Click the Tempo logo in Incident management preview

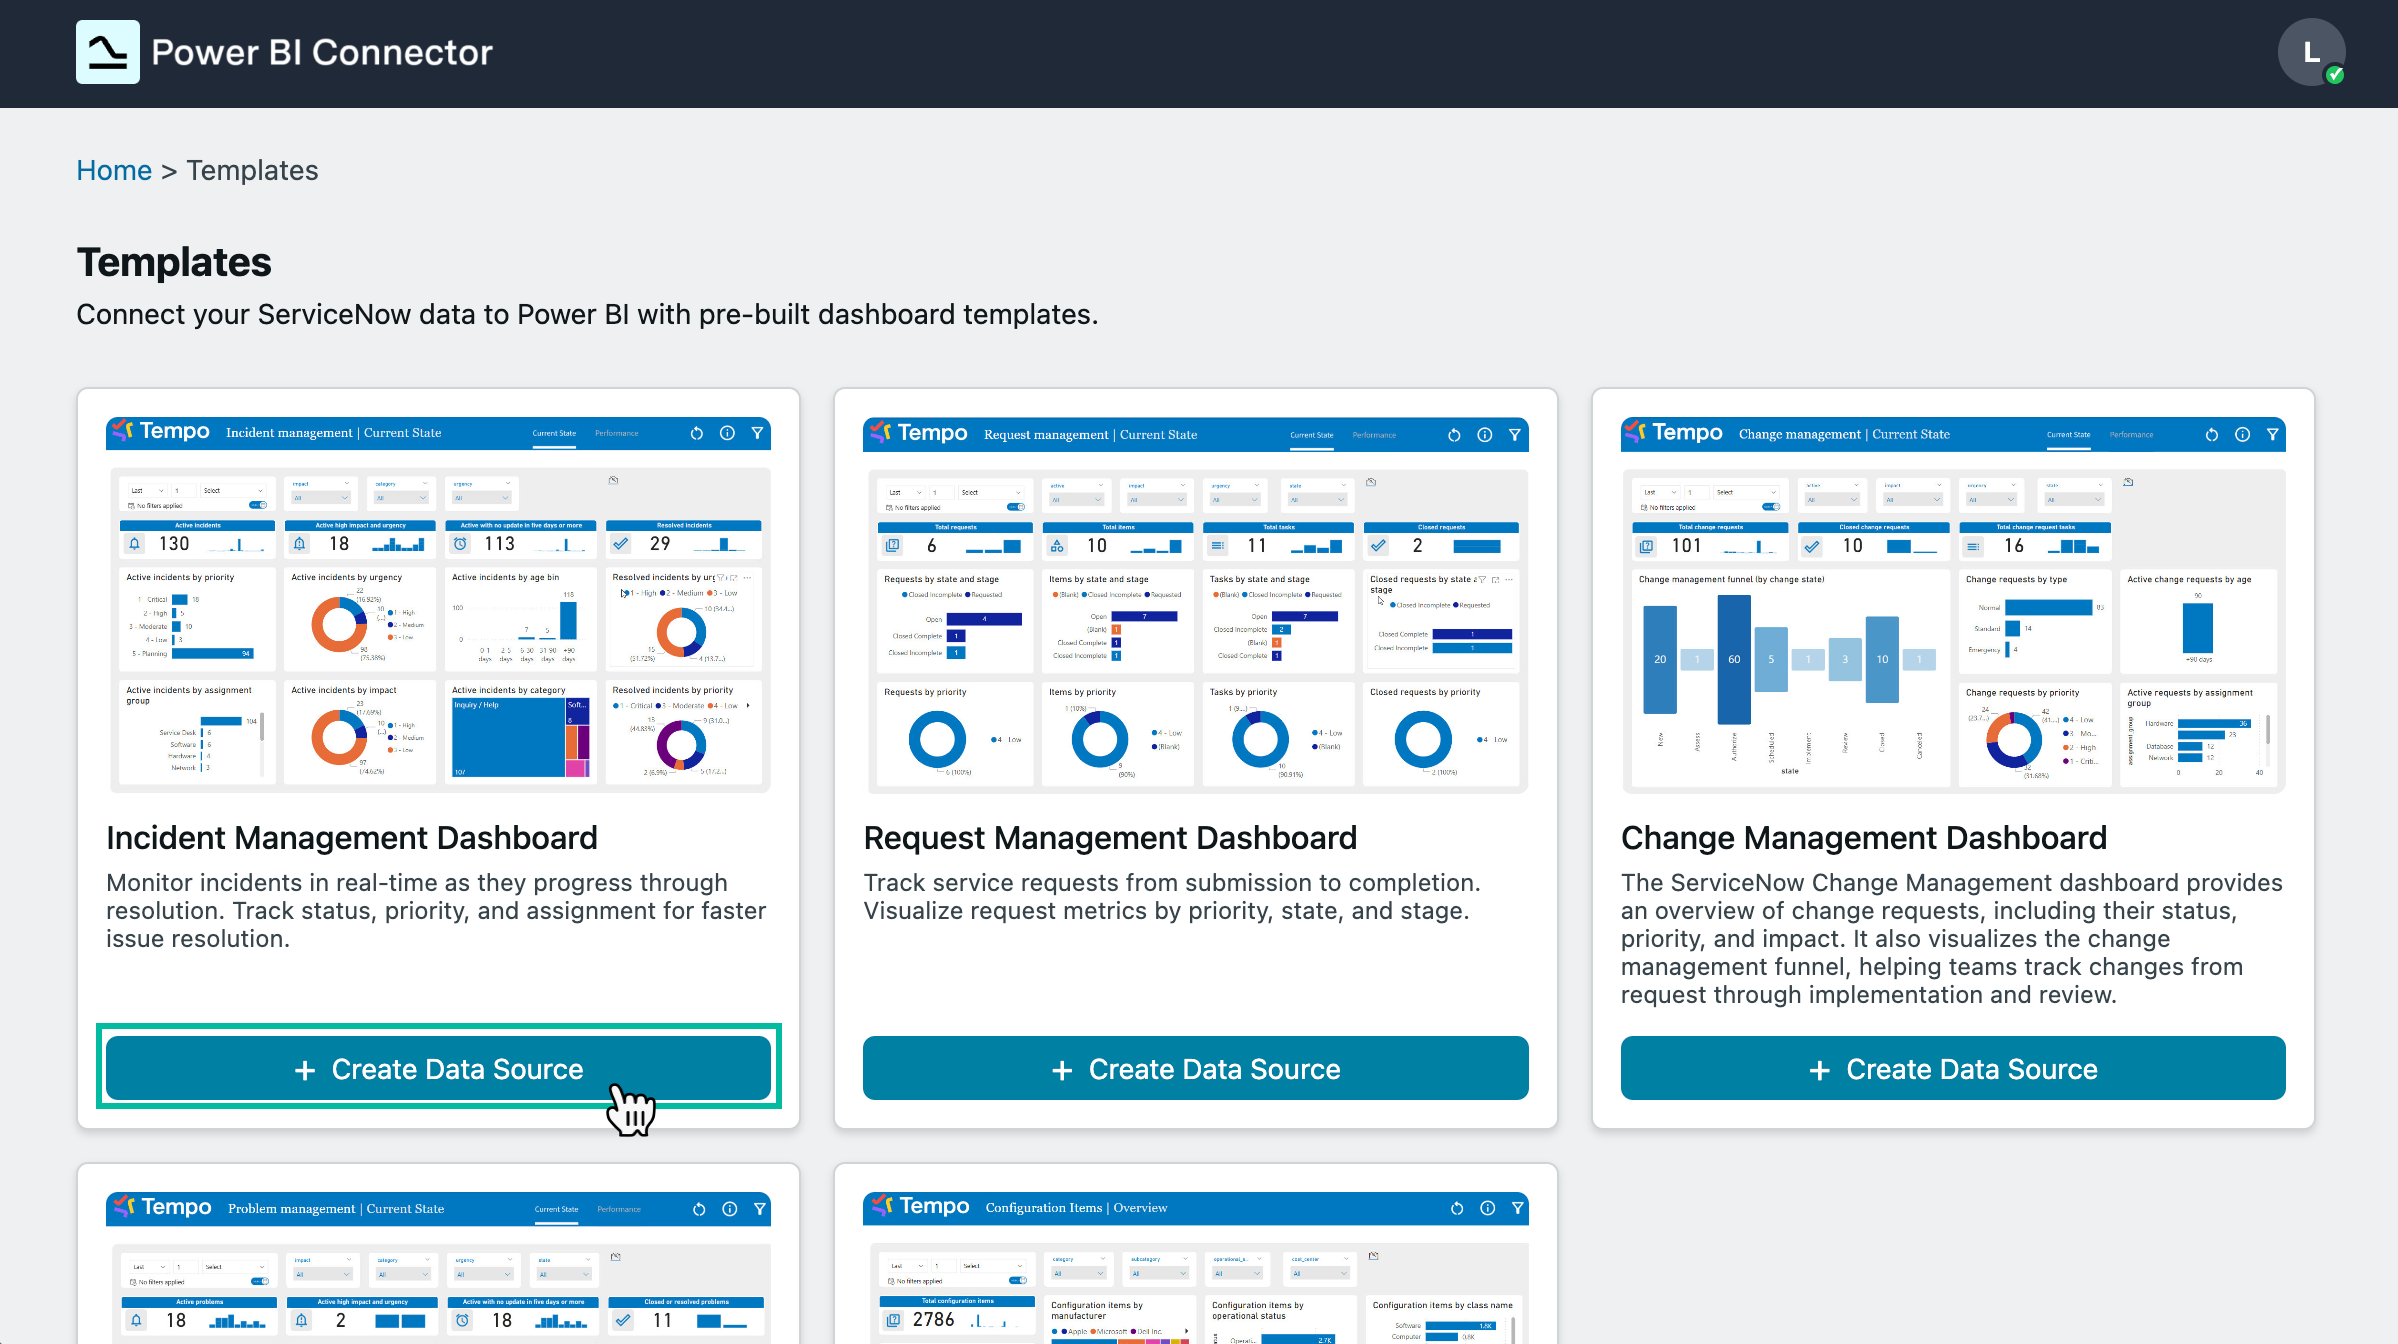pyautogui.click(x=161, y=431)
